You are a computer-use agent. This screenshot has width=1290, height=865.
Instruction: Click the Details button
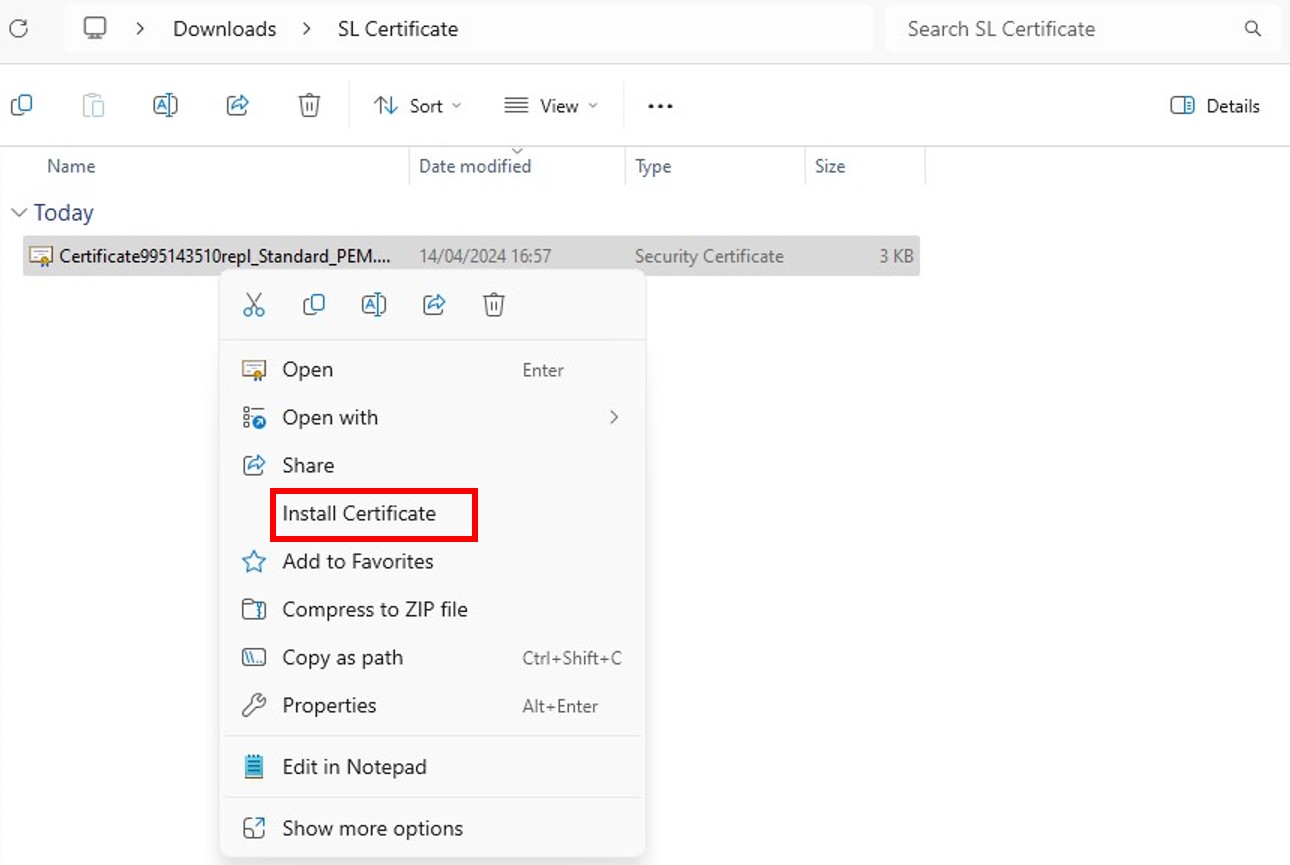(1214, 105)
